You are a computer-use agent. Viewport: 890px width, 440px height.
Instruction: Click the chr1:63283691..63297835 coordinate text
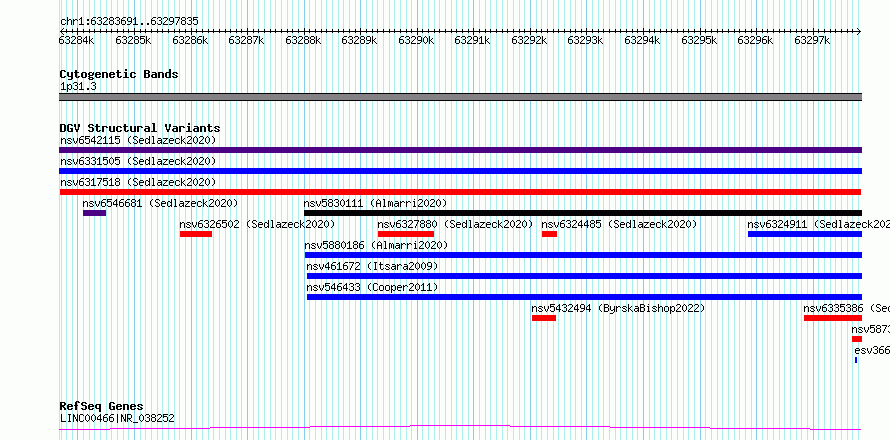pyautogui.click(x=129, y=22)
